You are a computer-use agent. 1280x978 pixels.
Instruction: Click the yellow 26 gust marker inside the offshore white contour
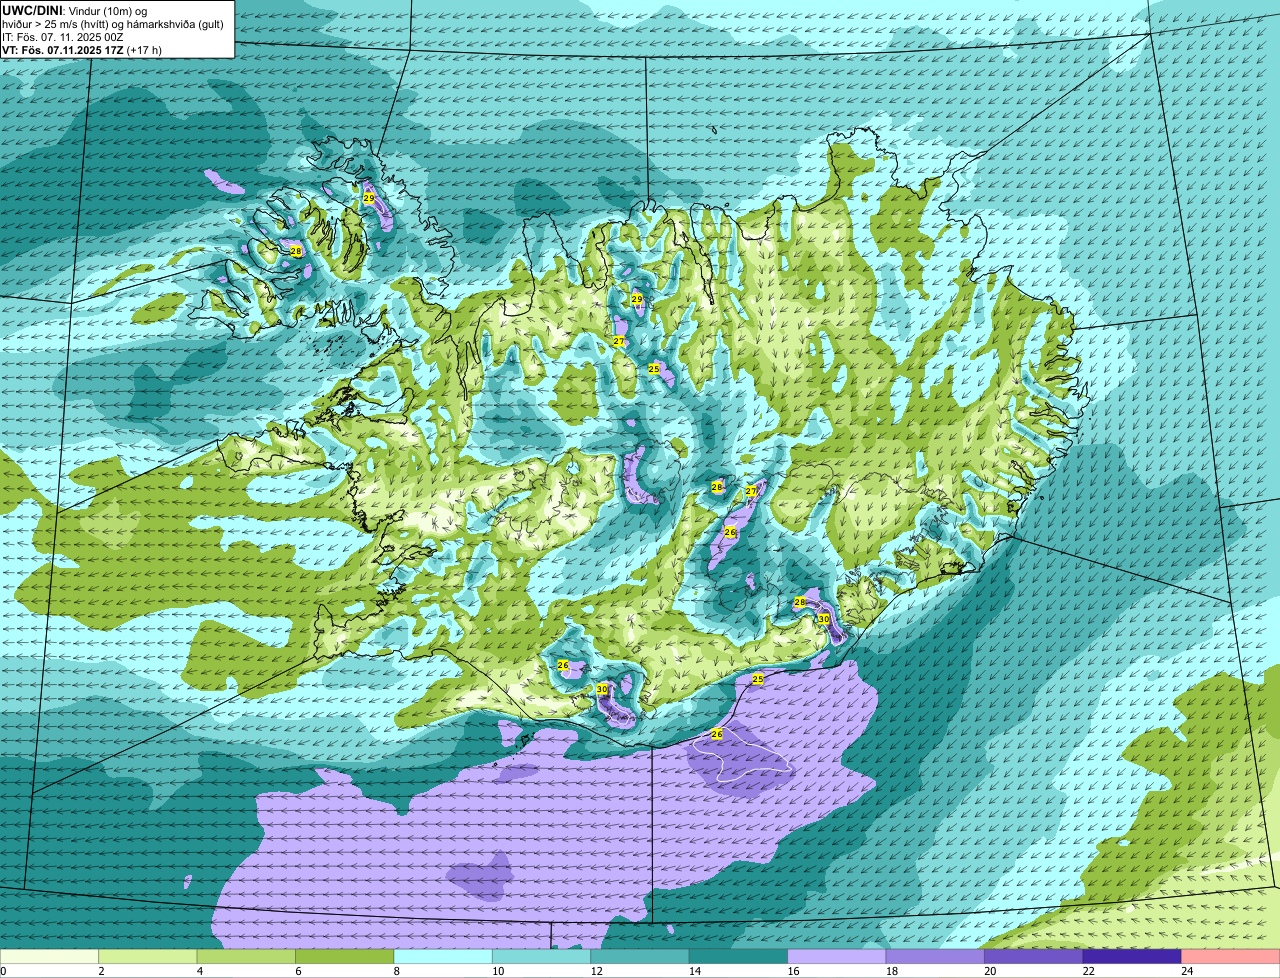point(717,734)
